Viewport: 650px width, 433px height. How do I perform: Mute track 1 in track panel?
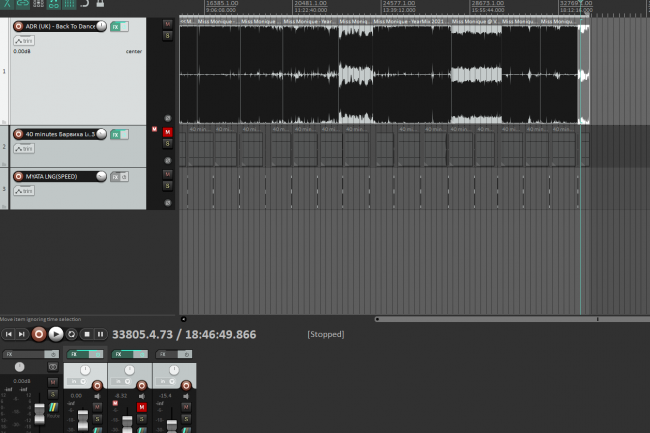tap(167, 24)
